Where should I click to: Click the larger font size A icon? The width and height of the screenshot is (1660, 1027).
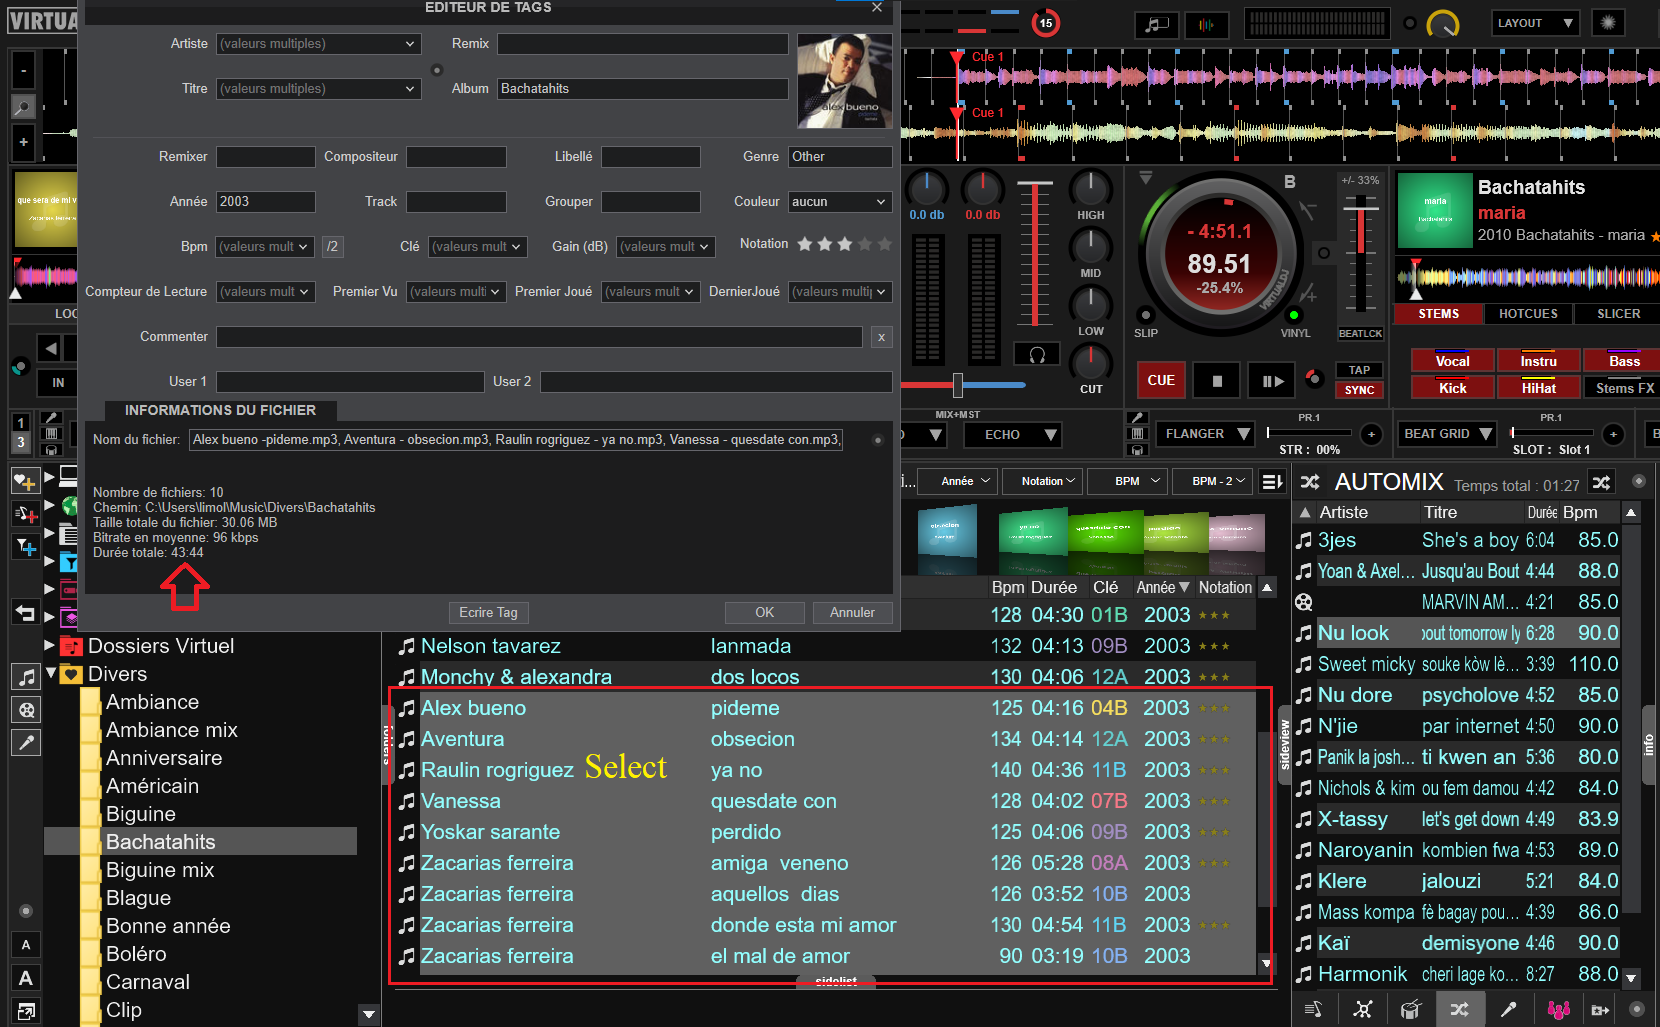point(26,978)
